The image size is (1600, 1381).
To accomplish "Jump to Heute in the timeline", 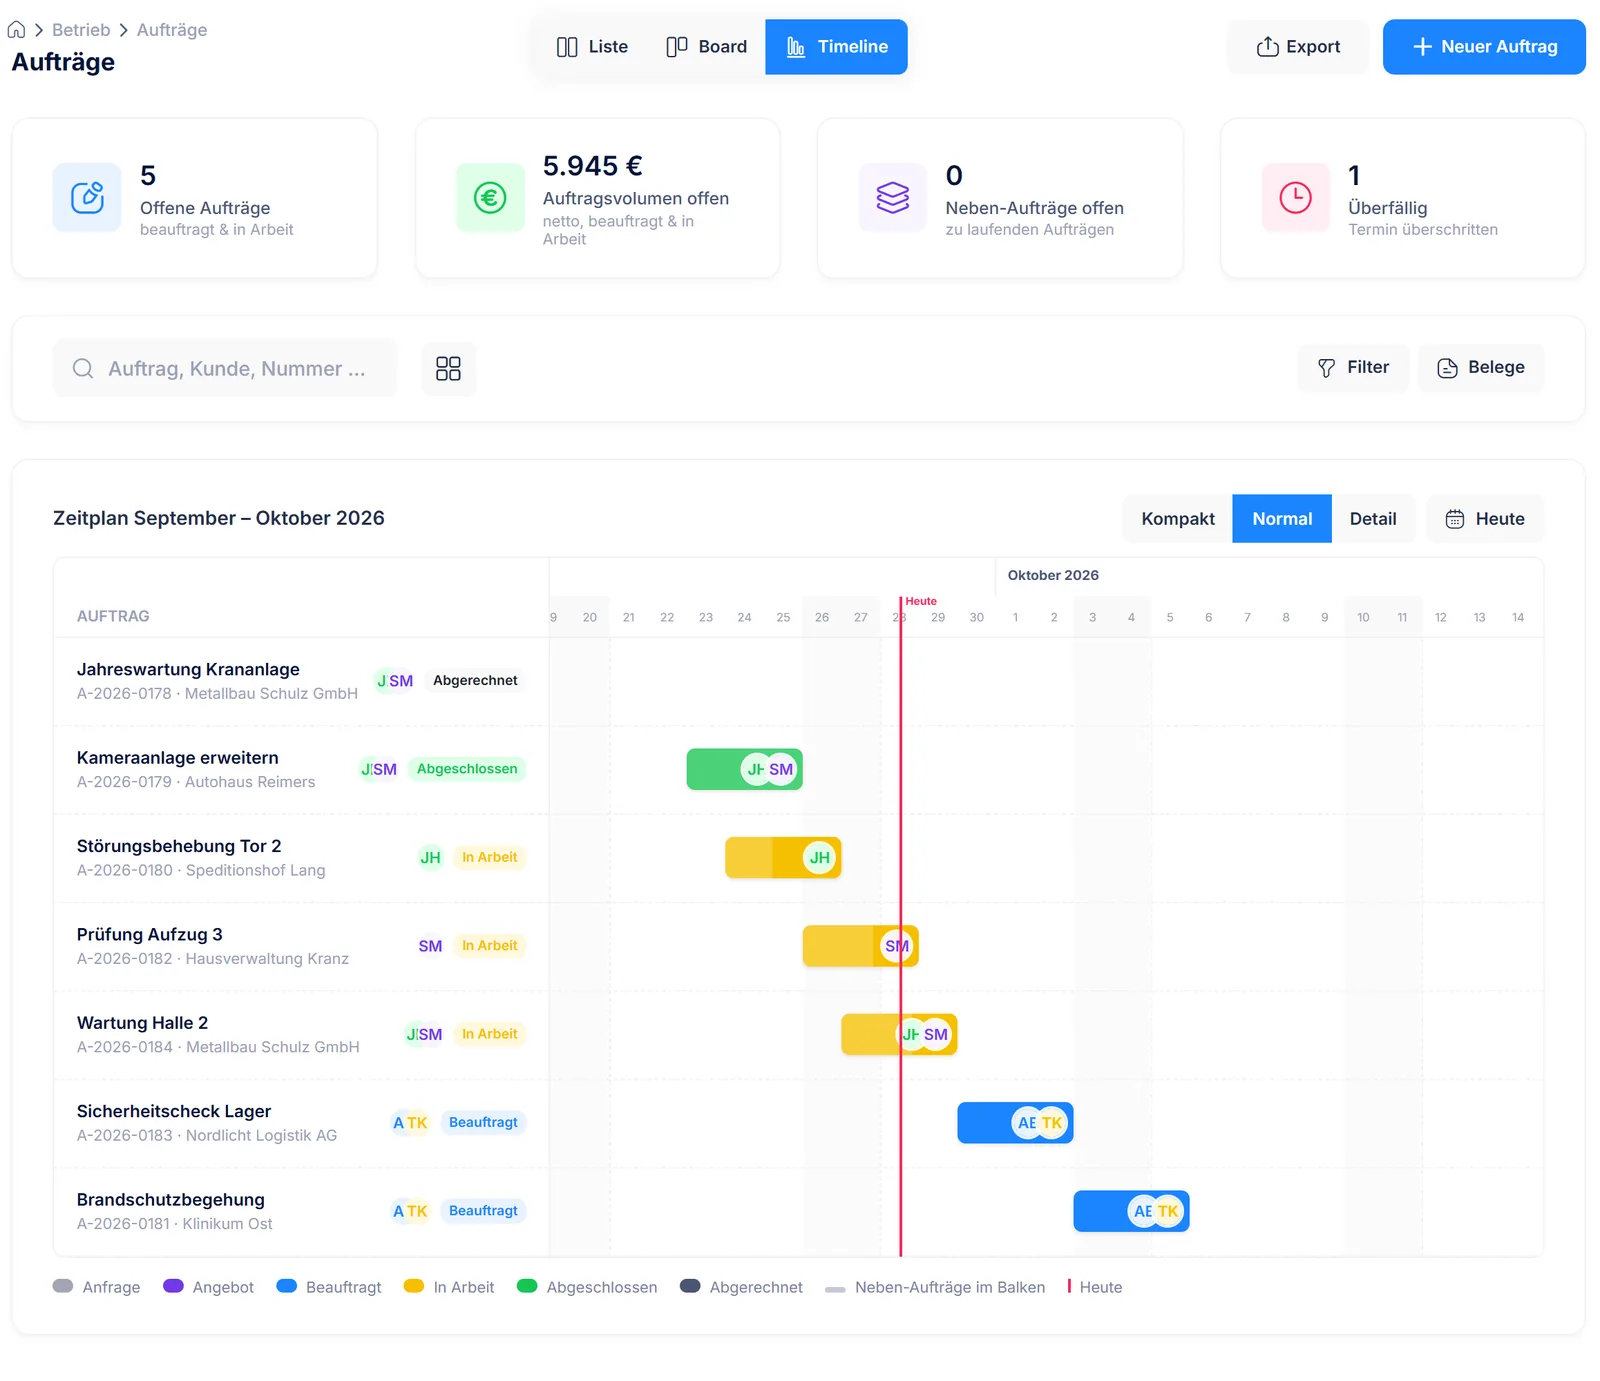I will (1485, 519).
